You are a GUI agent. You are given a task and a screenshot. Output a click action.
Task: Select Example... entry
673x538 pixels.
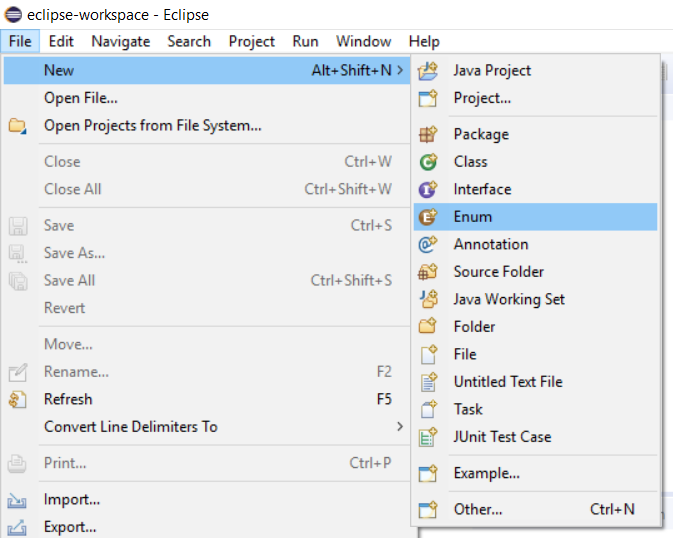[x=536, y=473]
